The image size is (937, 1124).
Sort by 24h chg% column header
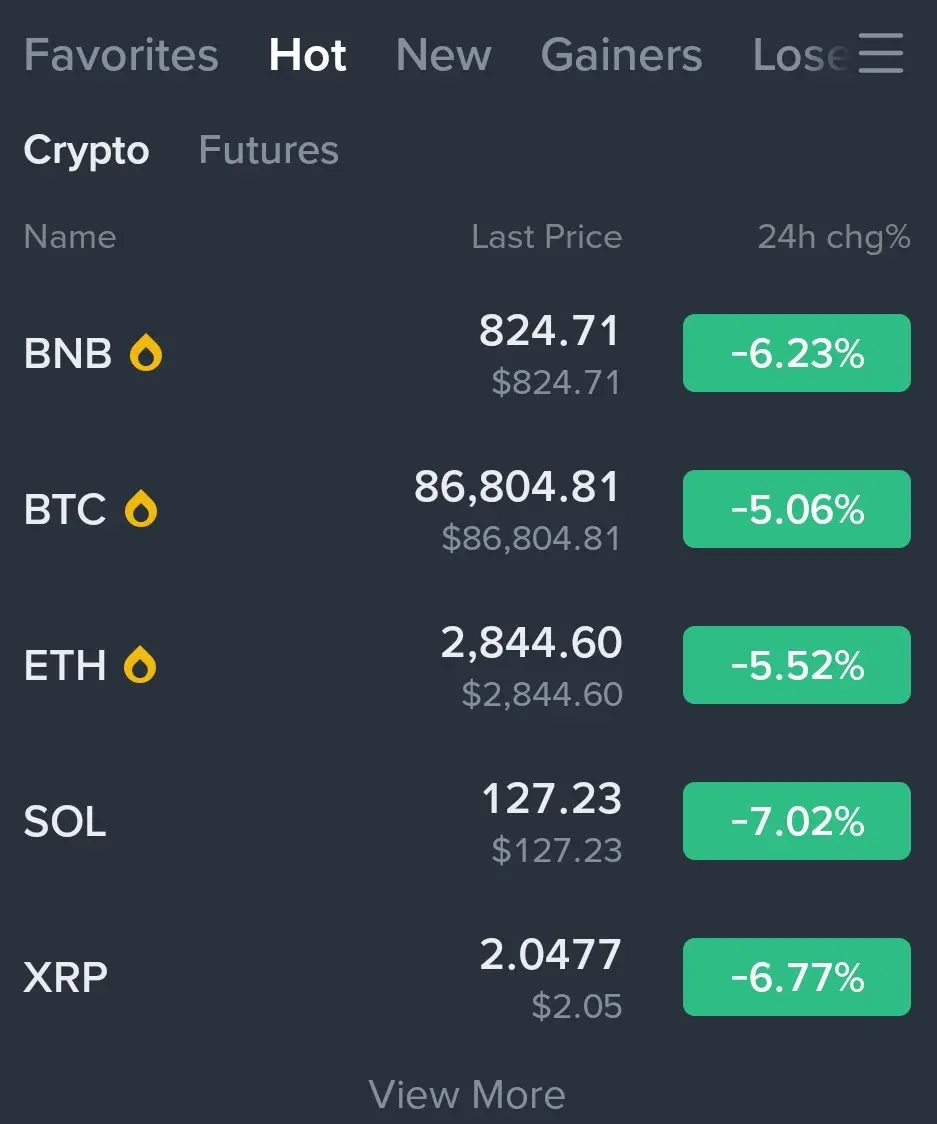pos(833,237)
